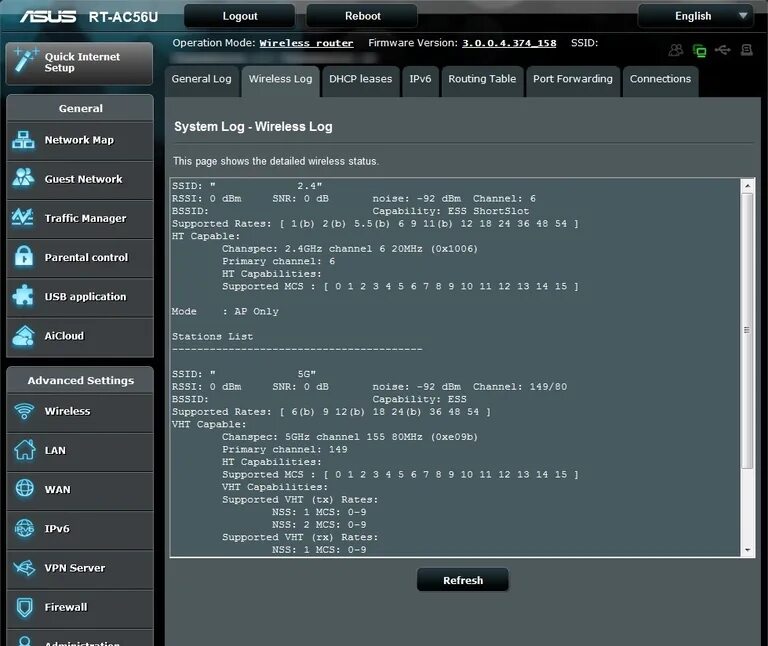Click the Wireless router operation mode link

pos(306,43)
